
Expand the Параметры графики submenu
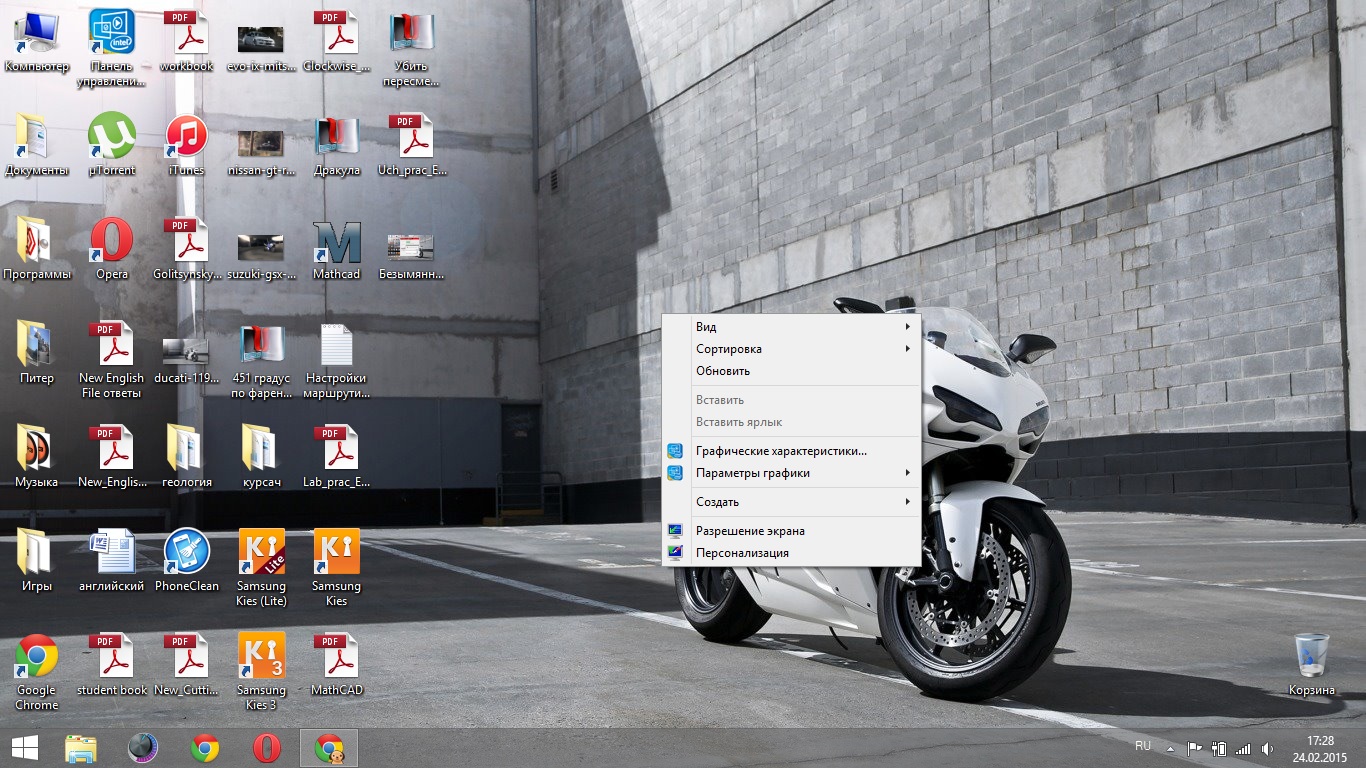(791, 473)
